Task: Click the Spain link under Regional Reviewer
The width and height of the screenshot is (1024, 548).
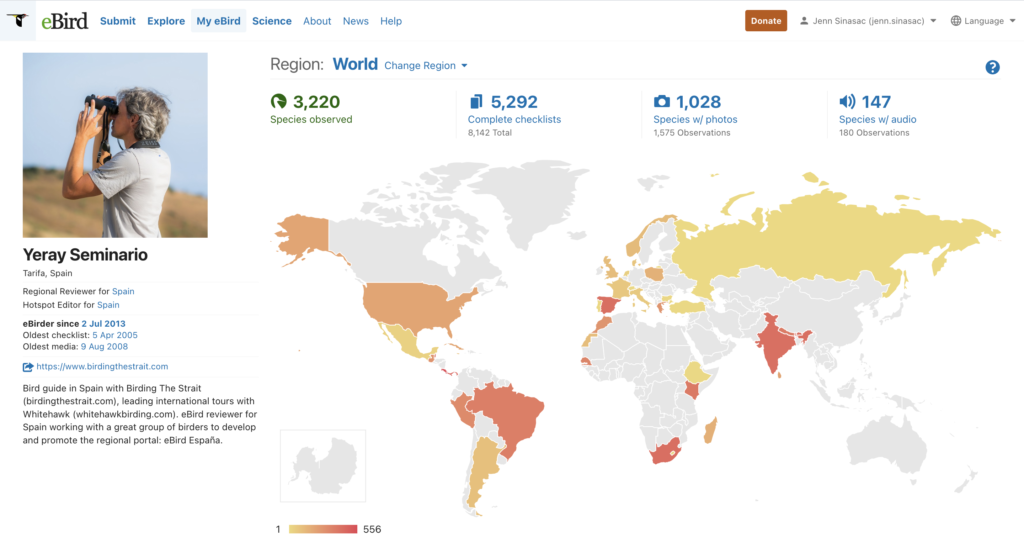Action: pyautogui.click(x=123, y=291)
